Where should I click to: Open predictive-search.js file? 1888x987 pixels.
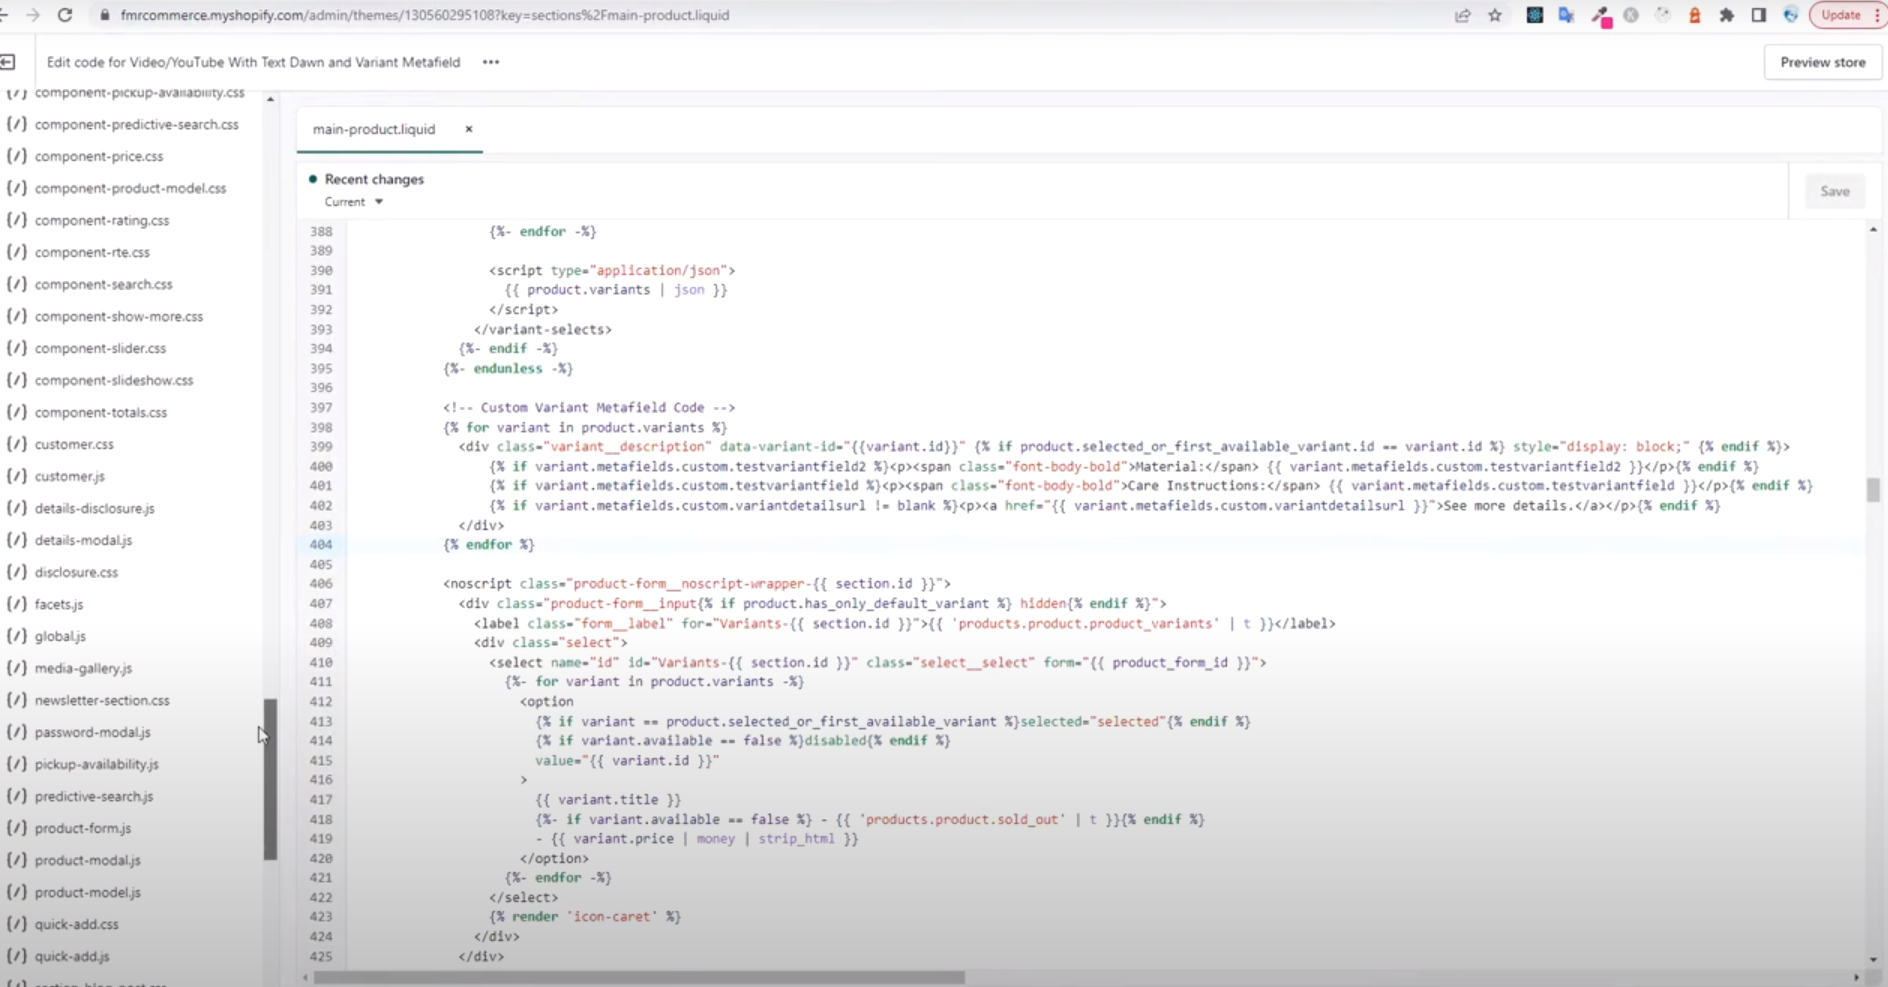click(x=93, y=796)
